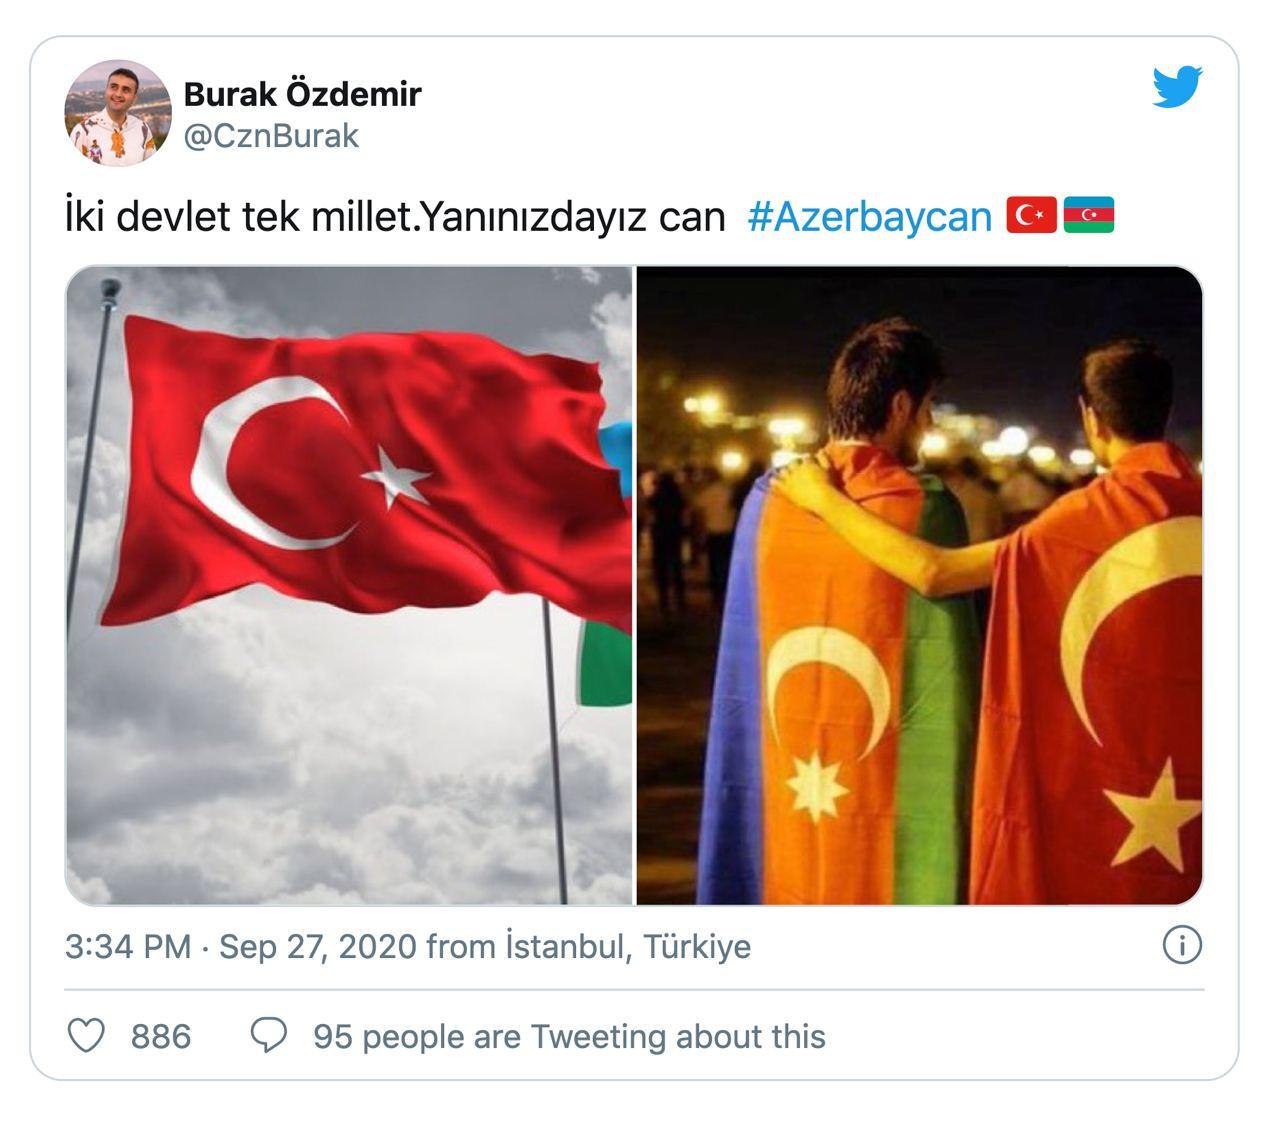Open the #Azerbaycan hashtag

(869, 216)
